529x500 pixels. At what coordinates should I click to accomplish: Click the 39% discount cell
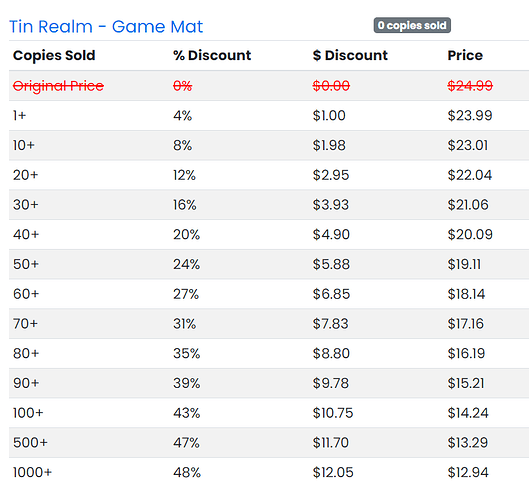click(187, 383)
